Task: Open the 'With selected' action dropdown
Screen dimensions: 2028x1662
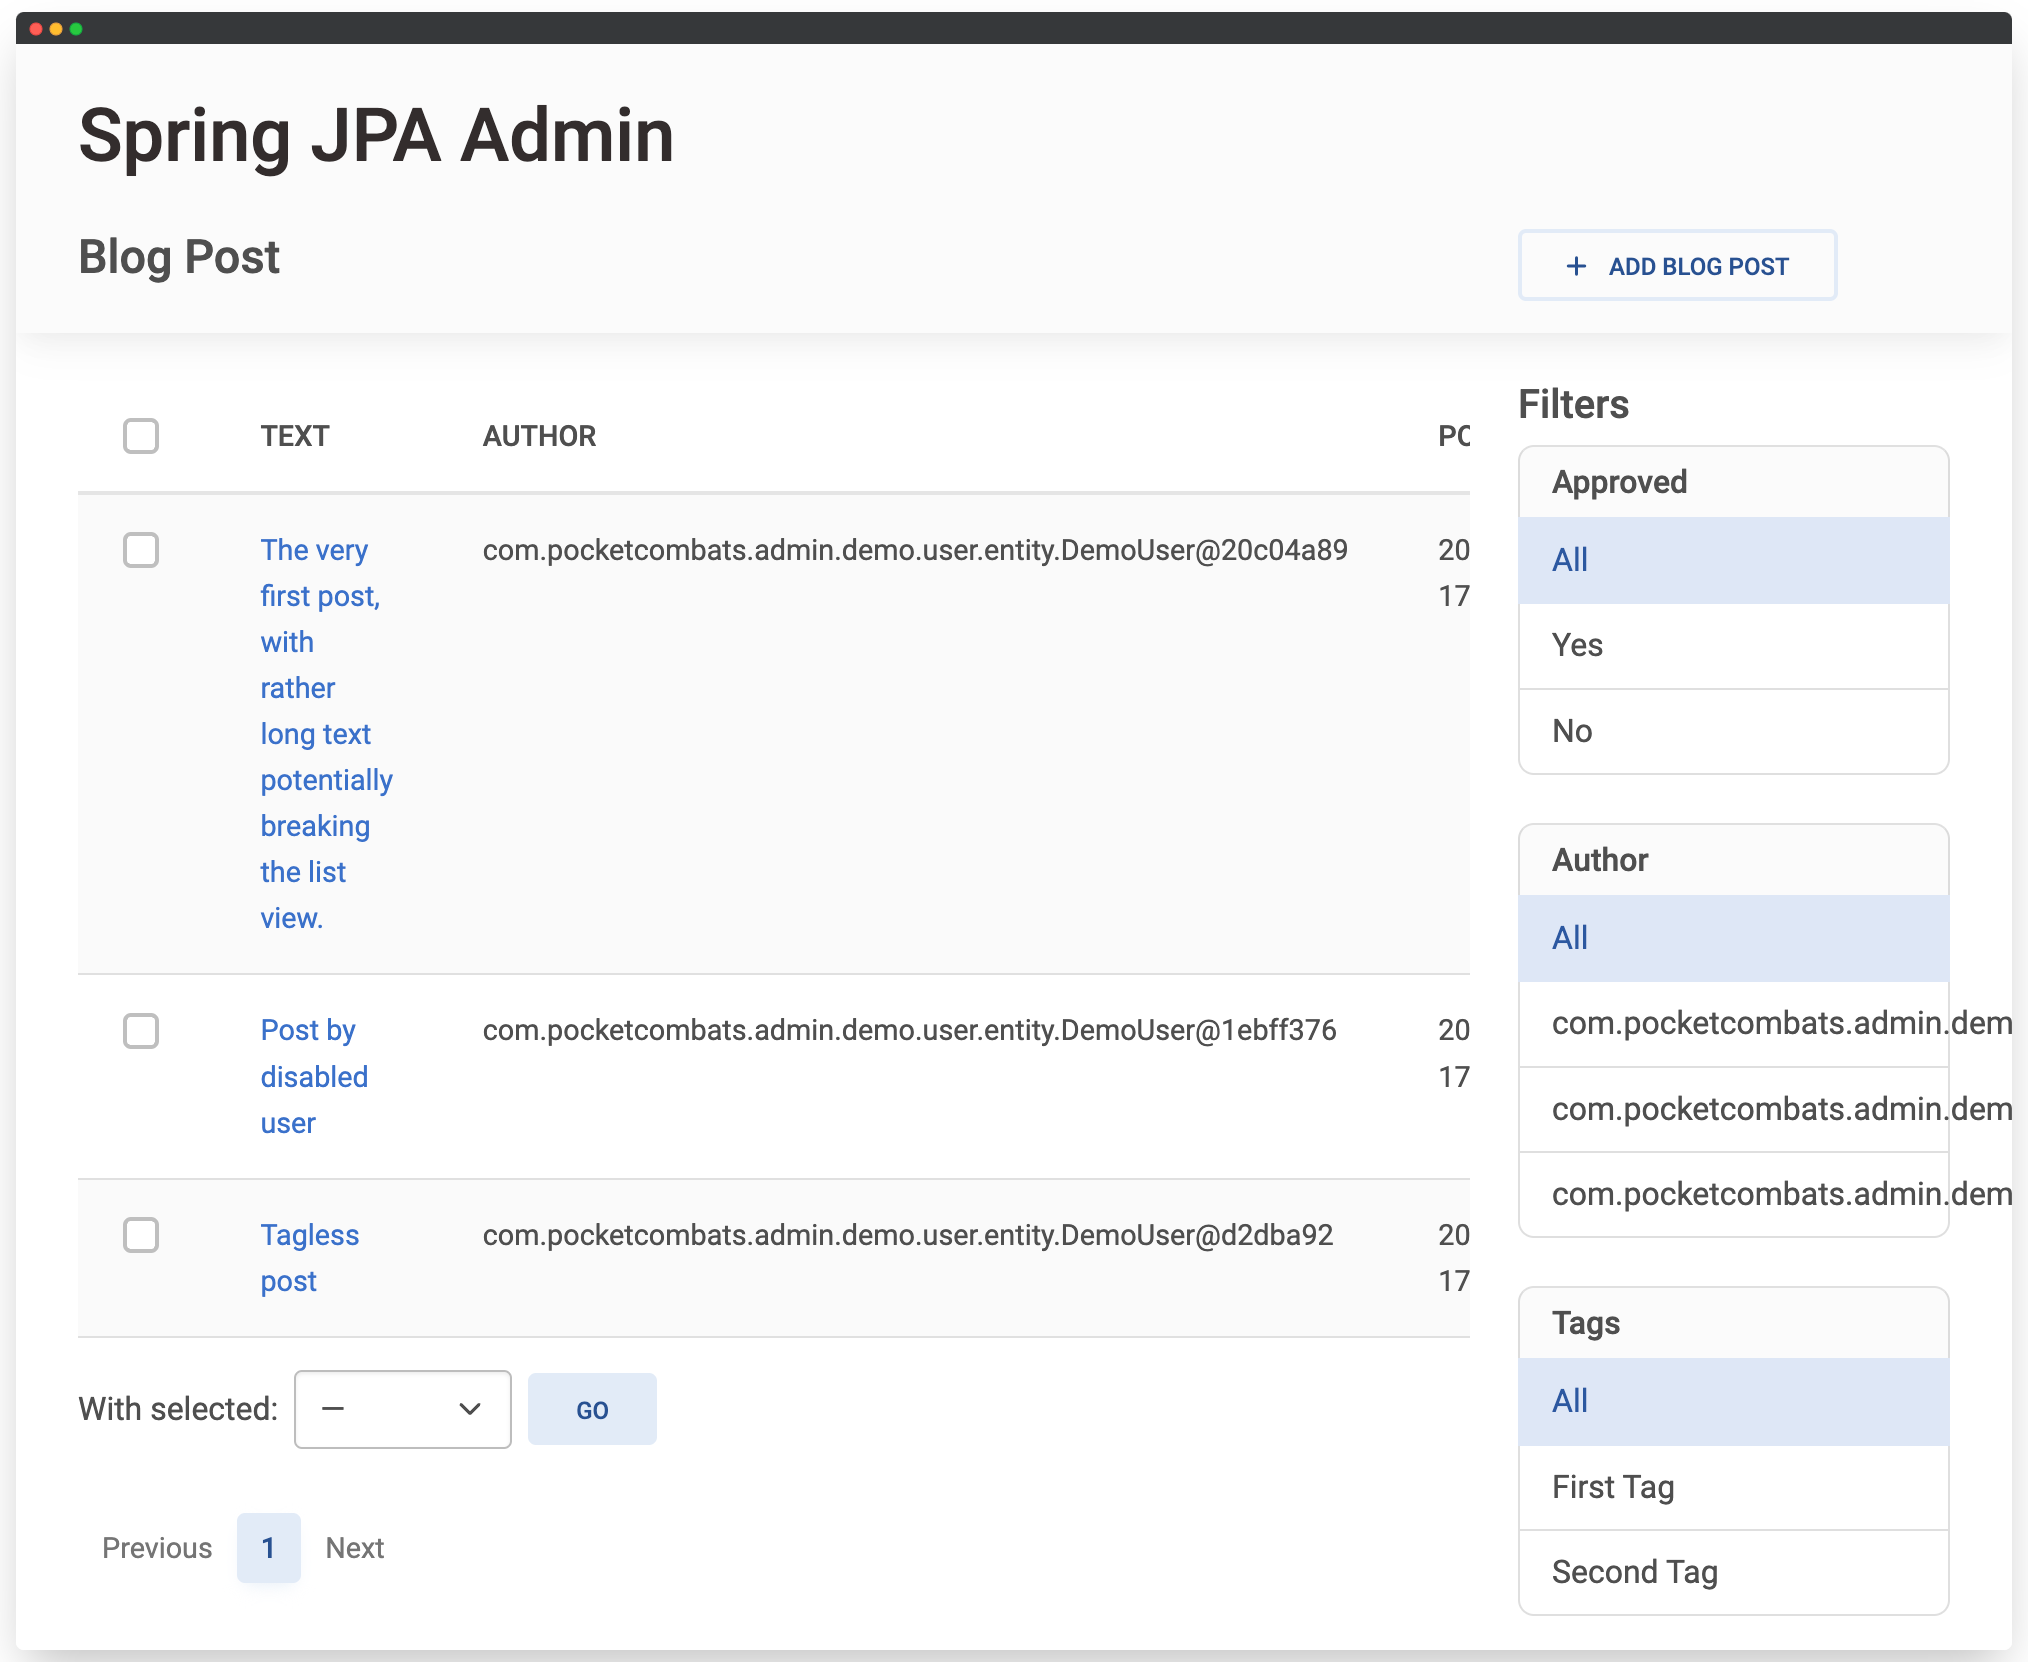Action: 403,1409
